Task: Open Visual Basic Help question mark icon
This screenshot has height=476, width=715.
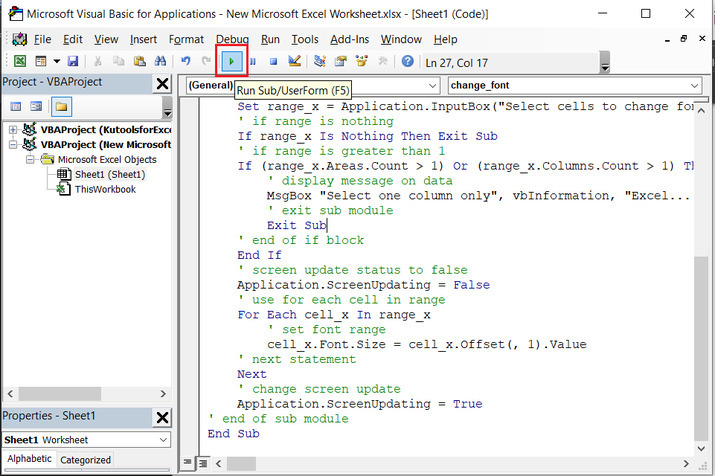Action: click(x=408, y=61)
